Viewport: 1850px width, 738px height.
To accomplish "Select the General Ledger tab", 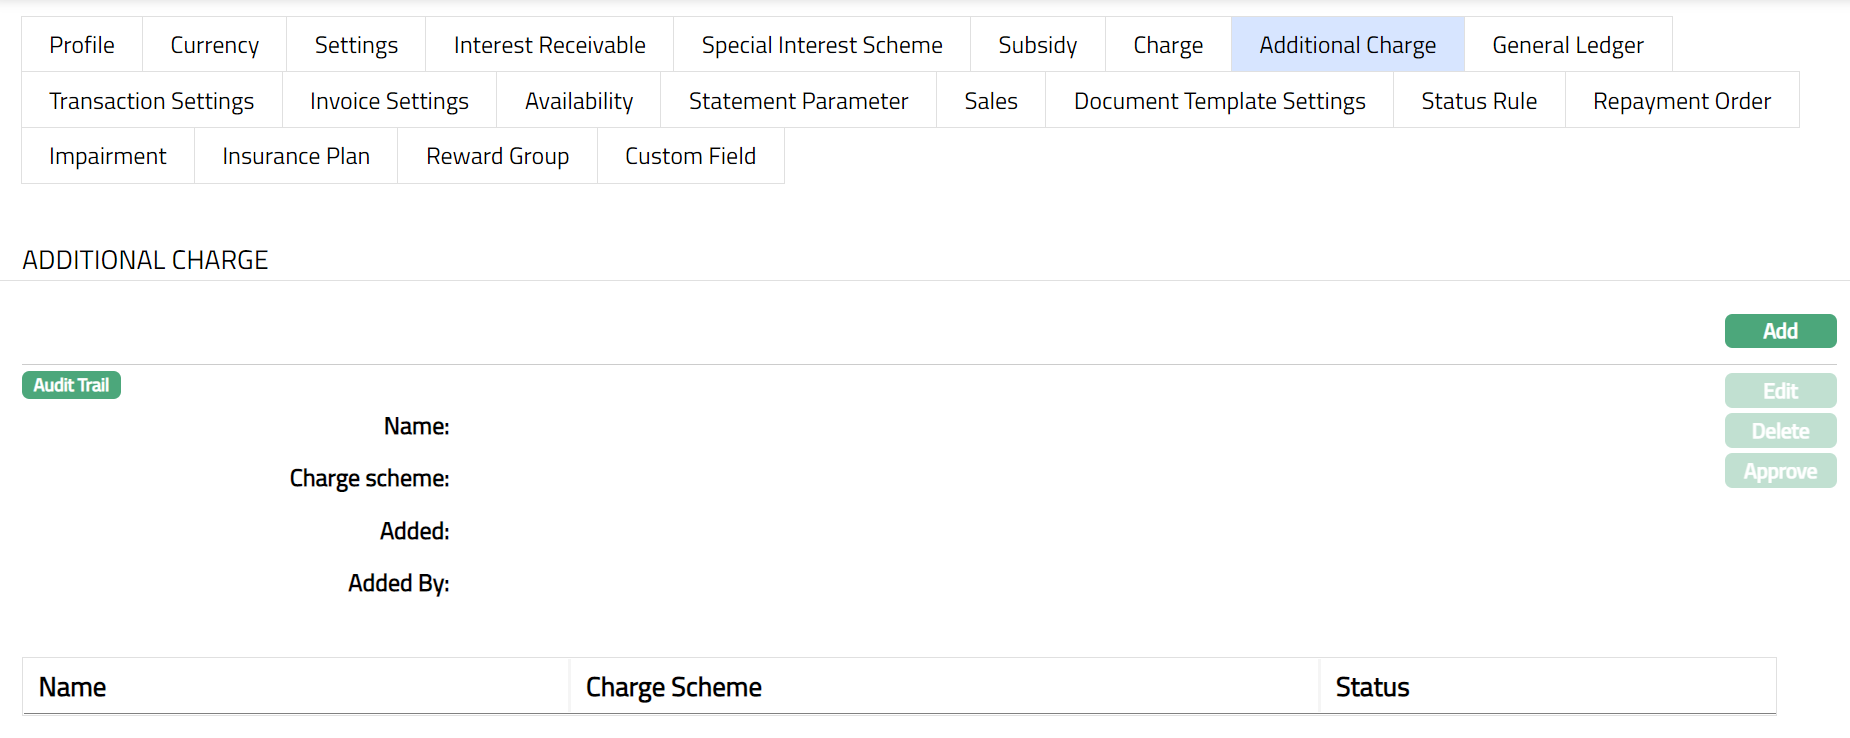I will tap(1567, 45).
